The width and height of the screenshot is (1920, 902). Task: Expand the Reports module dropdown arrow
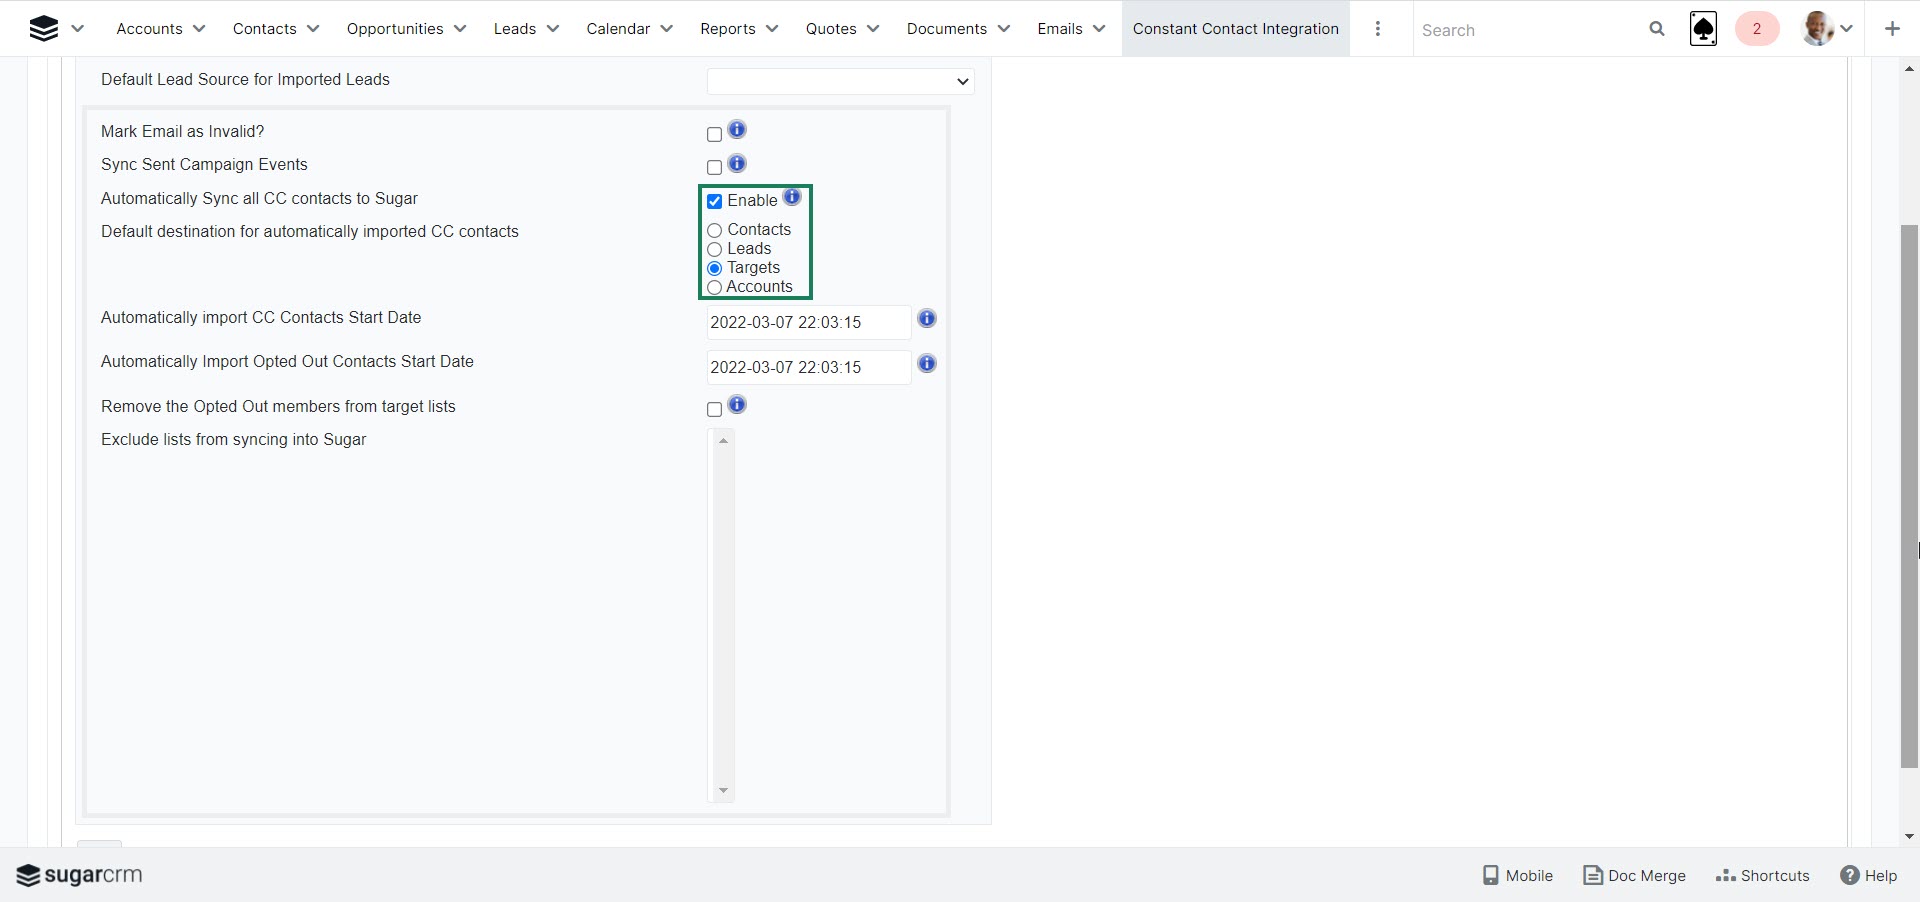772,29
